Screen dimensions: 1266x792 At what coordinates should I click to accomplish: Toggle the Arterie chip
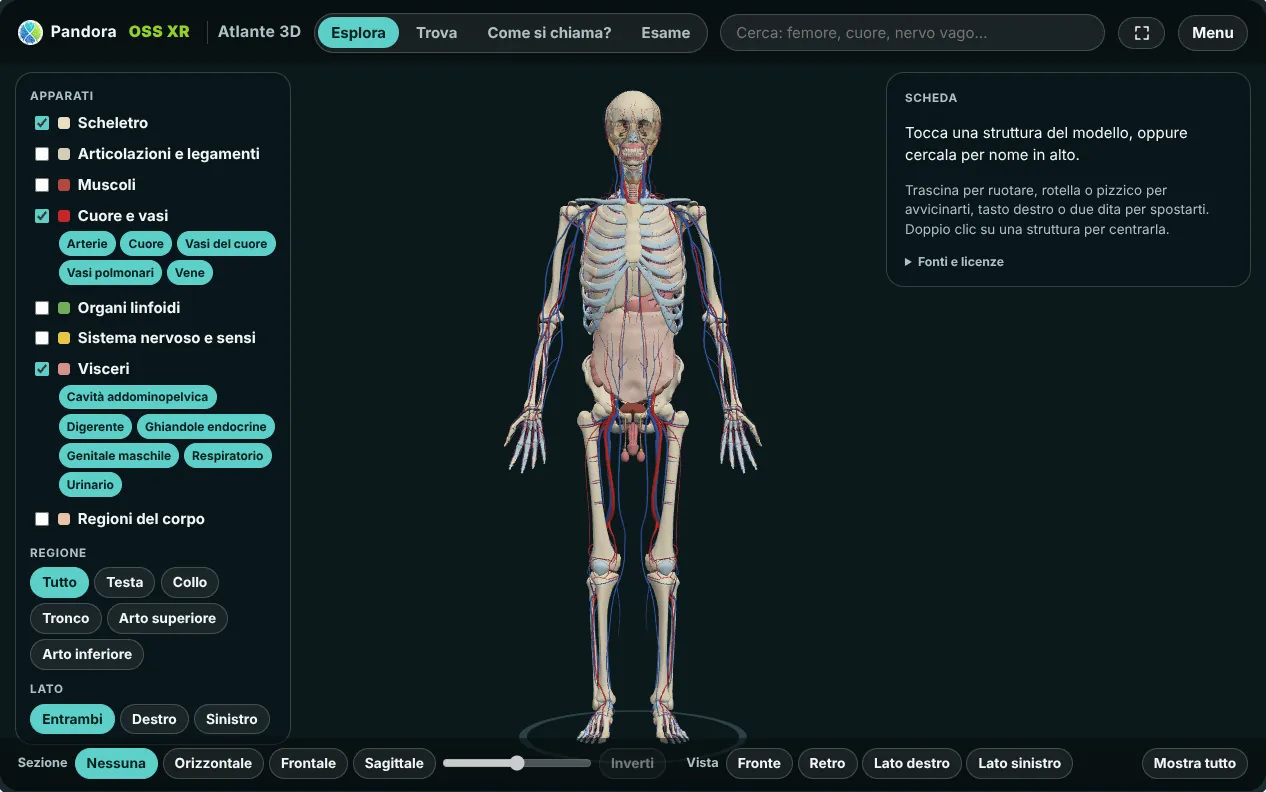(x=87, y=244)
